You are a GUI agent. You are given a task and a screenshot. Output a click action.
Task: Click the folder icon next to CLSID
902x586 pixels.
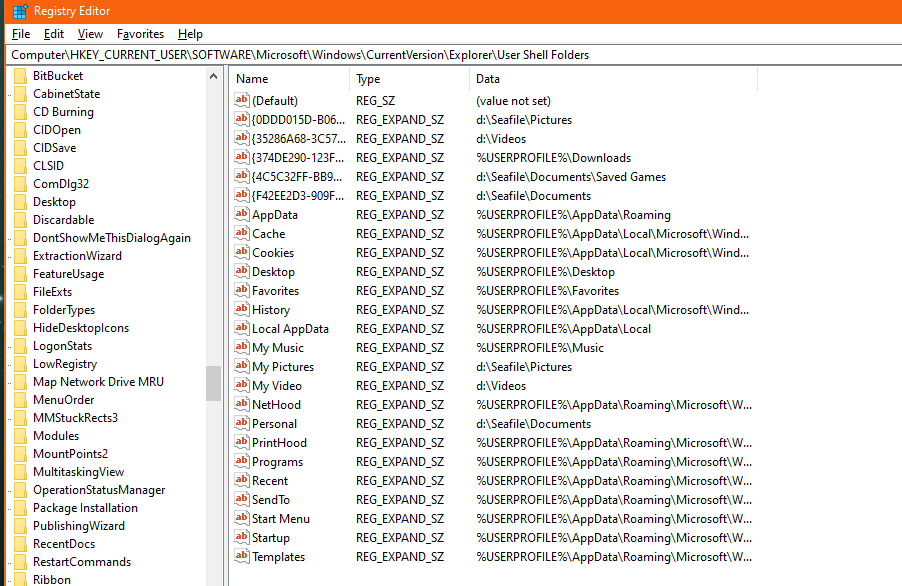pyautogui.click(x=22, y=165)
